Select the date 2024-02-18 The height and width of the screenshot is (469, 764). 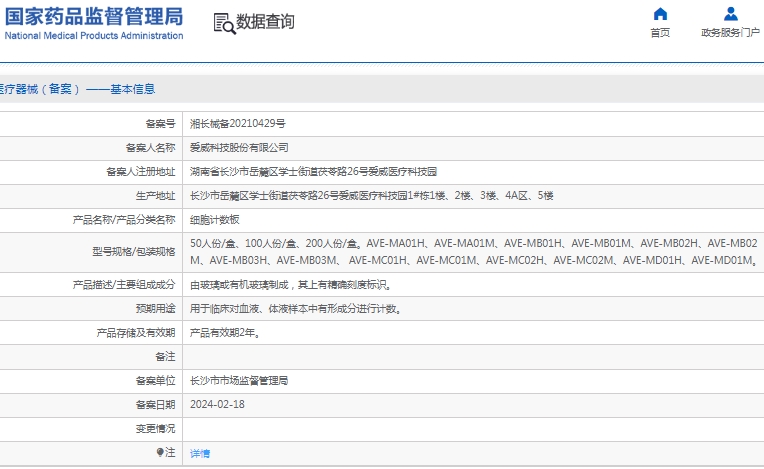(217, 405)
